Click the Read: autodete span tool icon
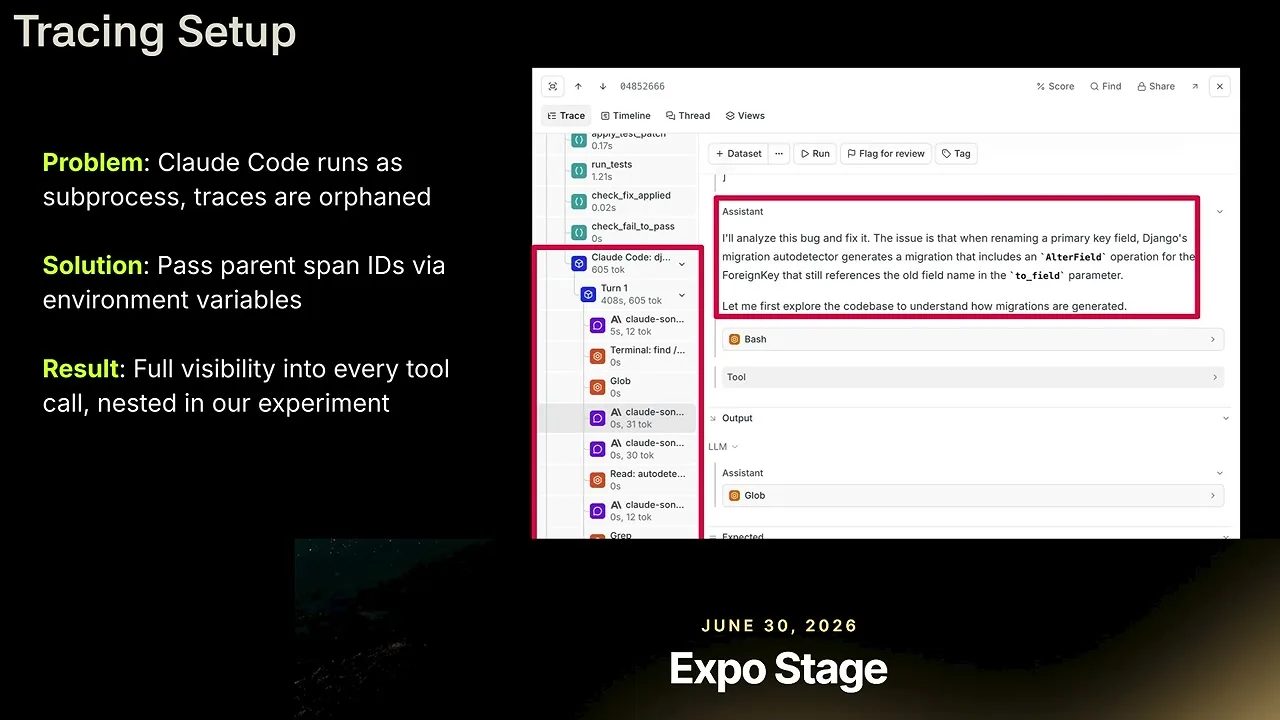 pyautogui.click(x=597, y=480)
